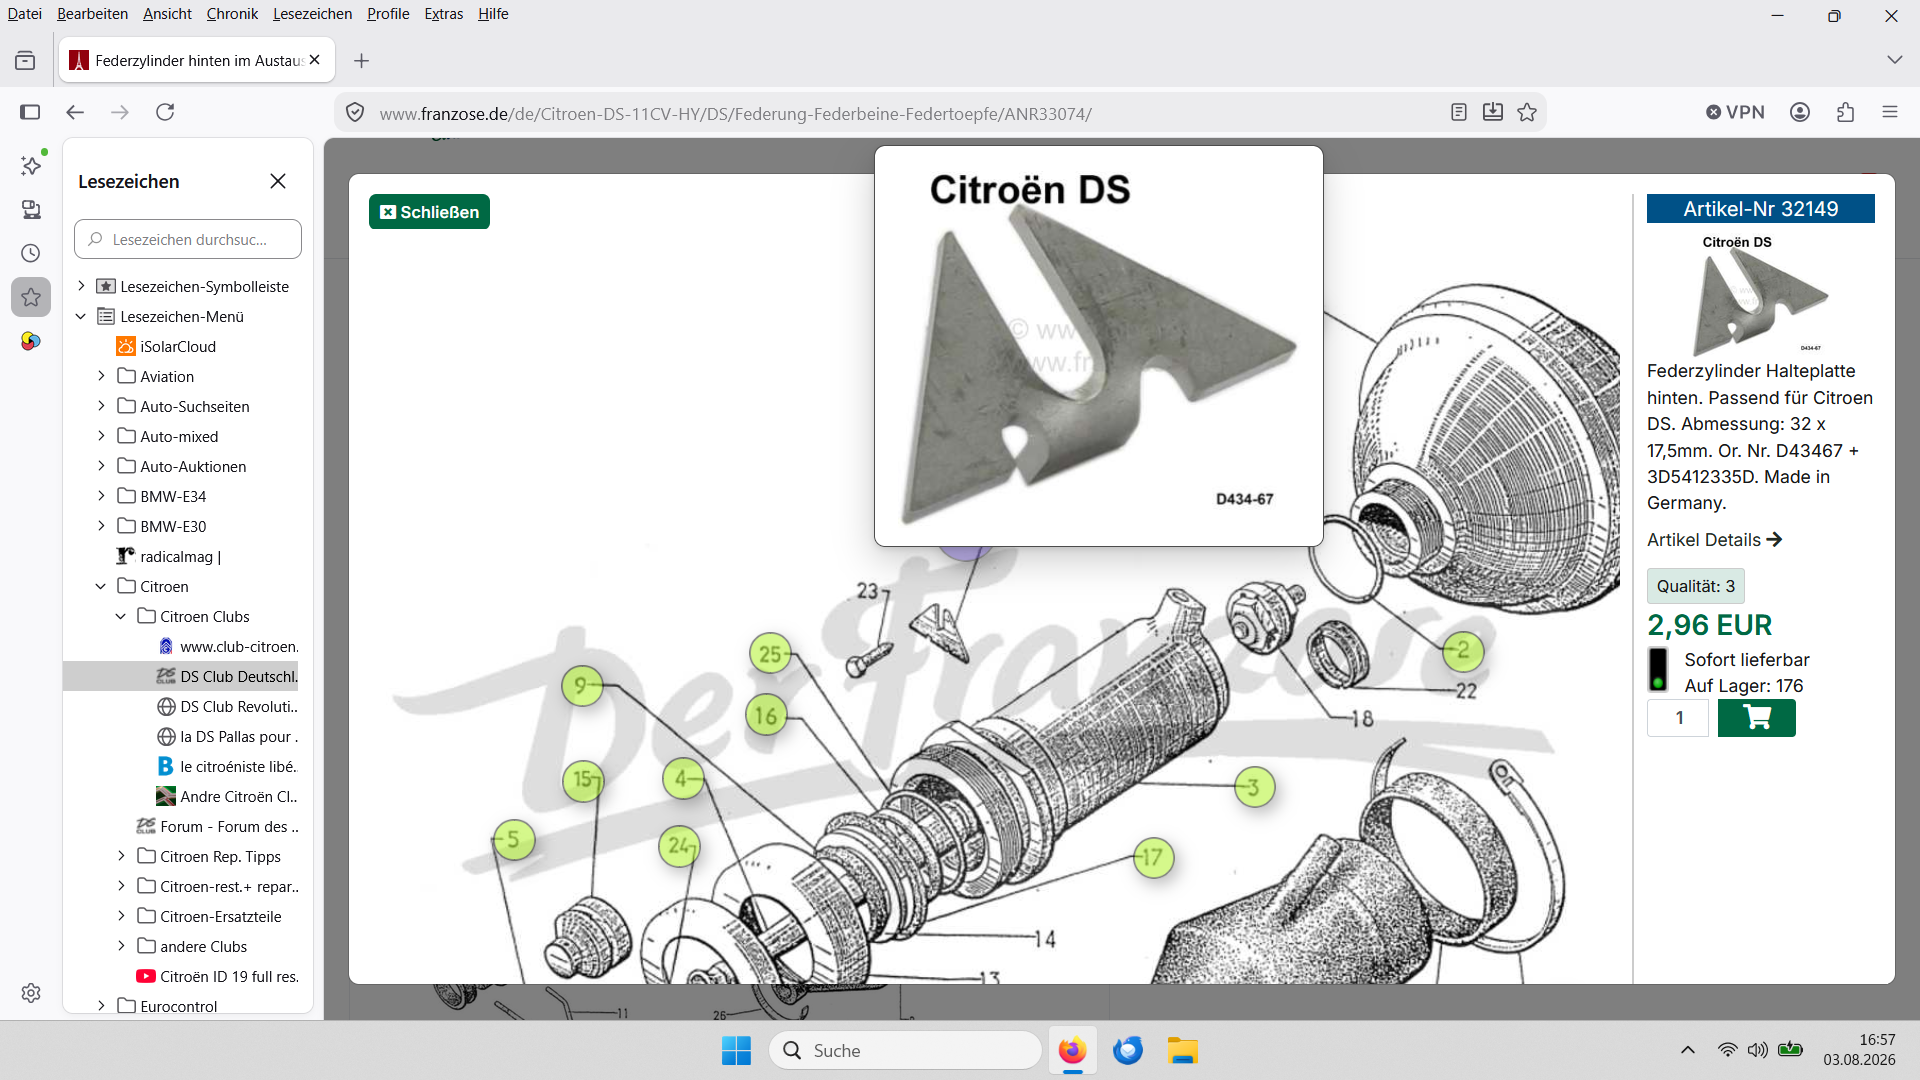Save page to Pocket download icon
This screenshot has height=1080, width=1920.
coord(1493,112)
